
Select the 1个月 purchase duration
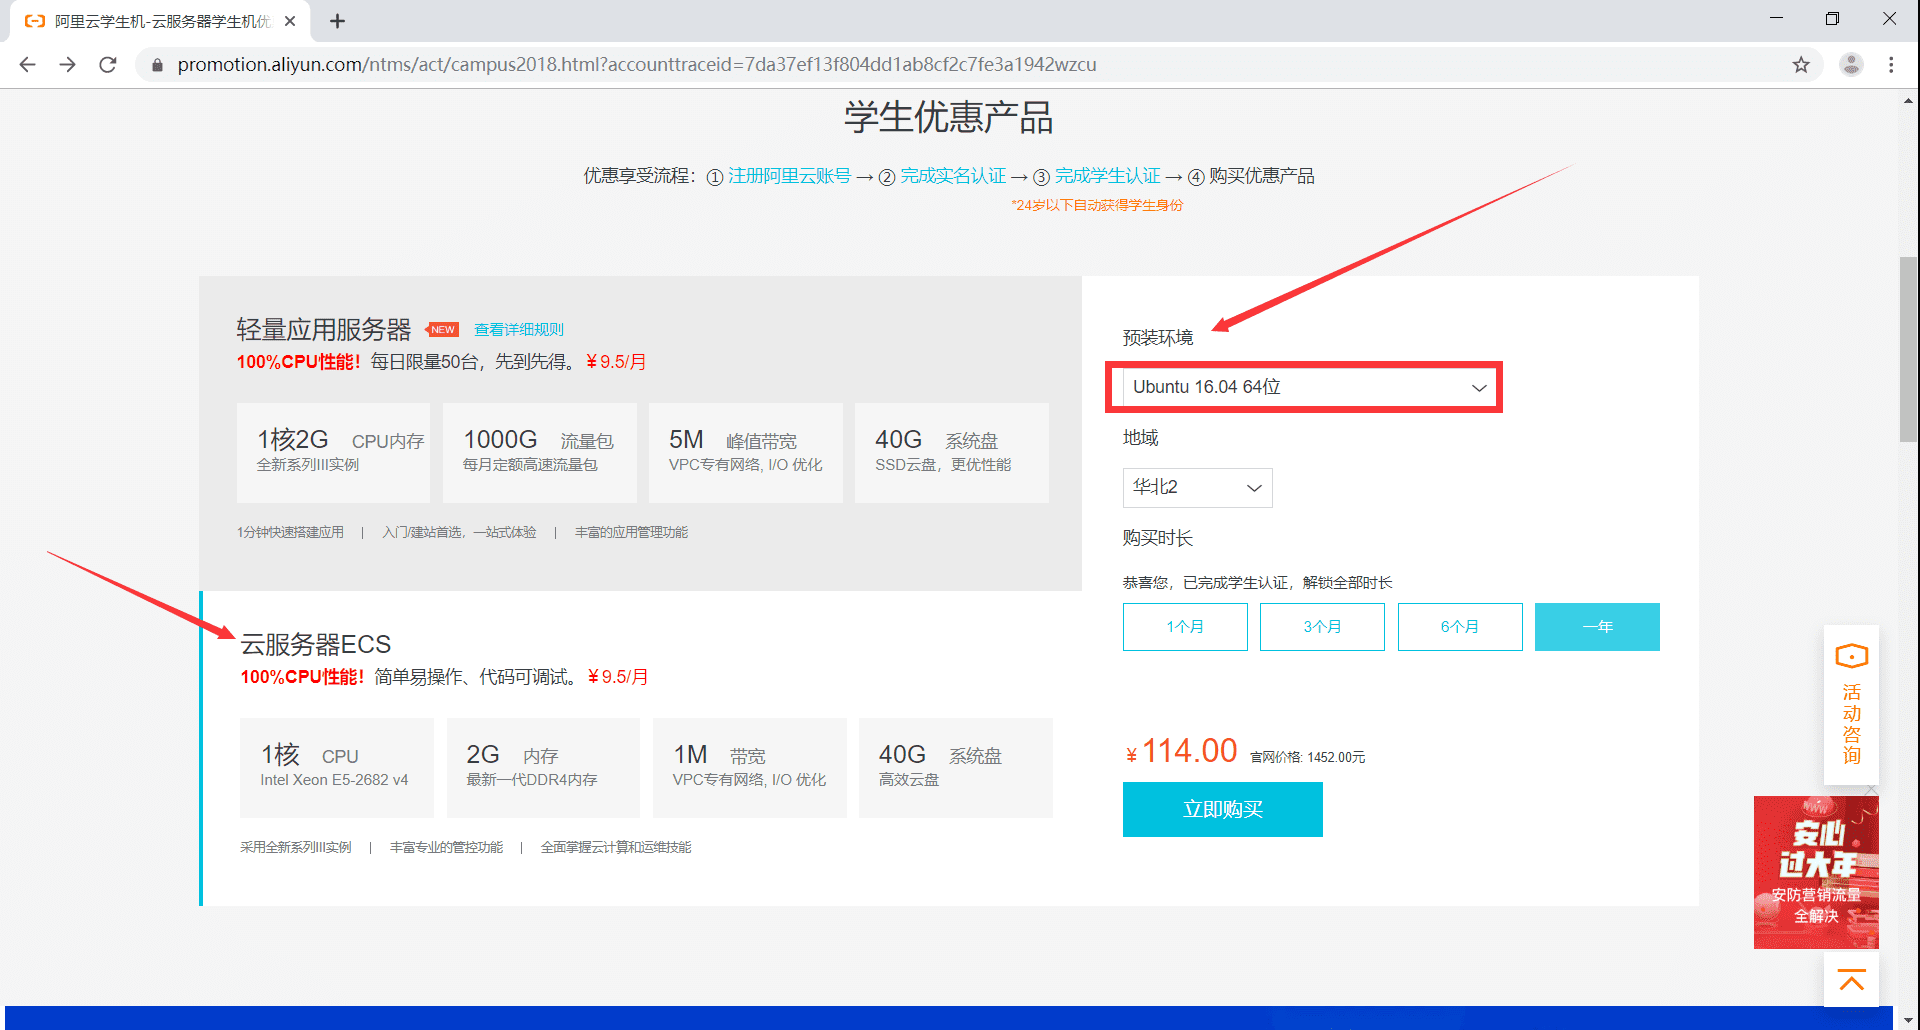coord(1185,627)
